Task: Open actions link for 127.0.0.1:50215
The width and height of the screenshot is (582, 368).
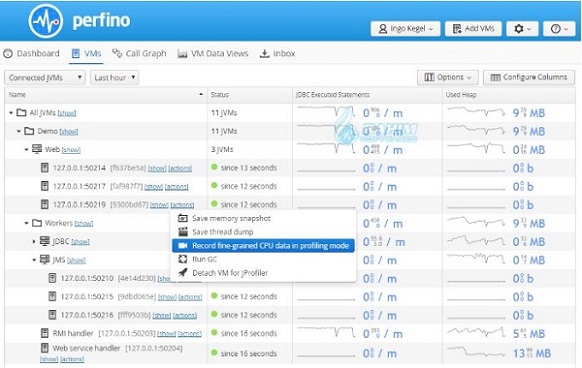Action: click(190, 297)
